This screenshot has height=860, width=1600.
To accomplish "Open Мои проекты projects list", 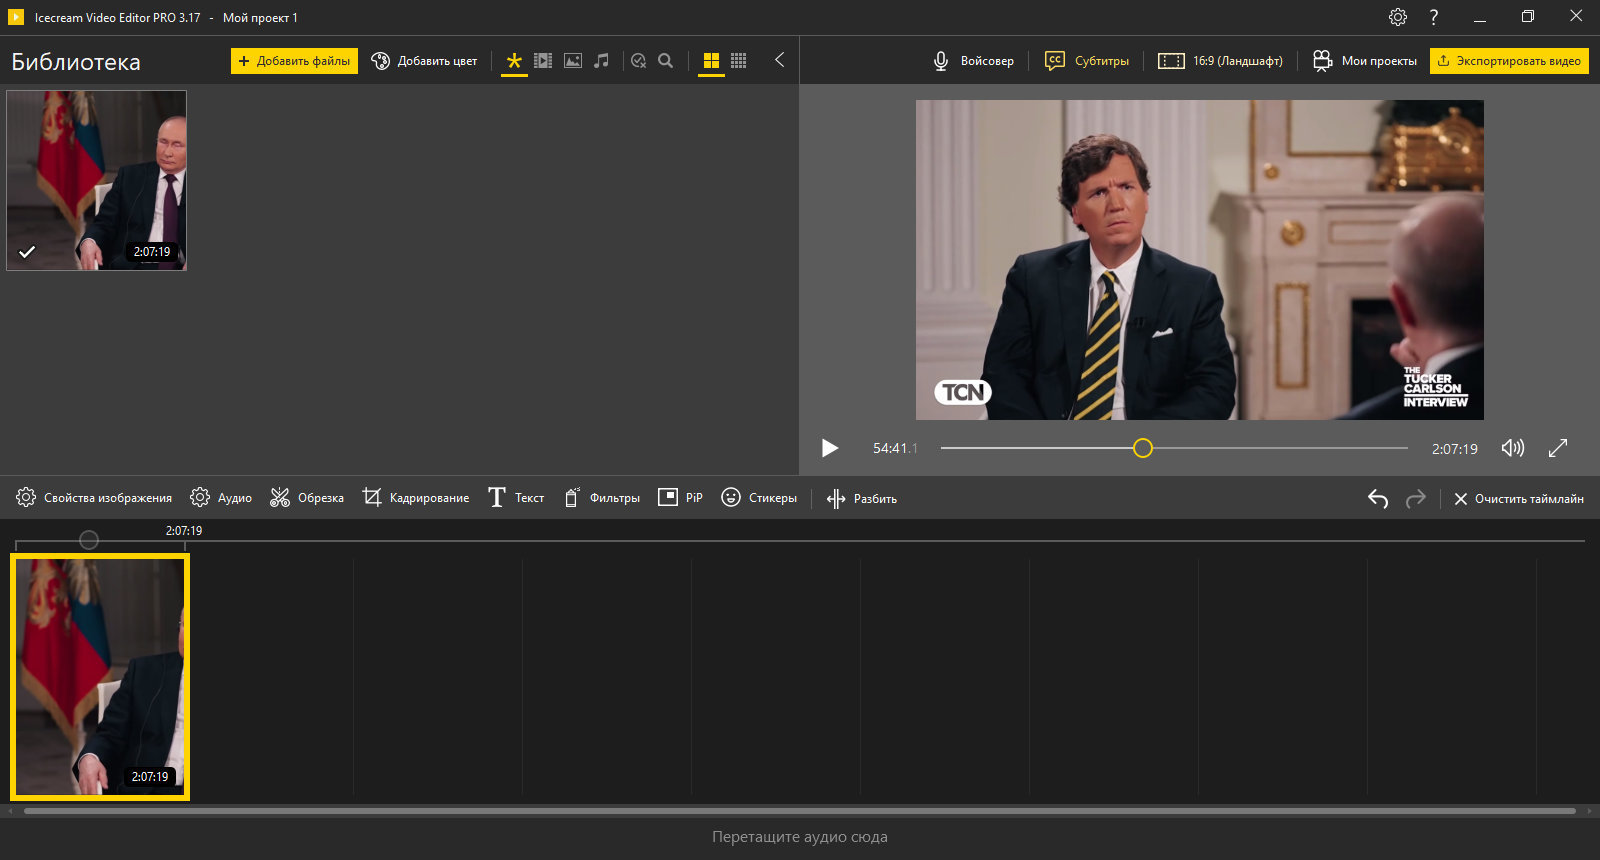I will [x=1365, y=61].
